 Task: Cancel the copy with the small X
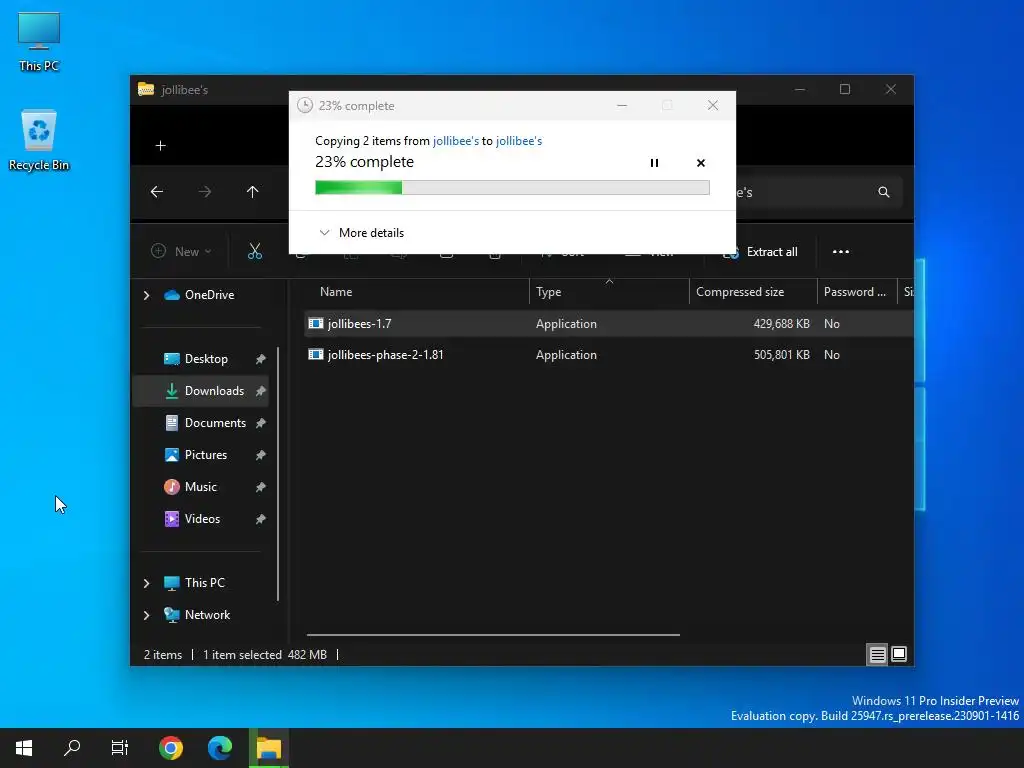(x=701, y=163)
